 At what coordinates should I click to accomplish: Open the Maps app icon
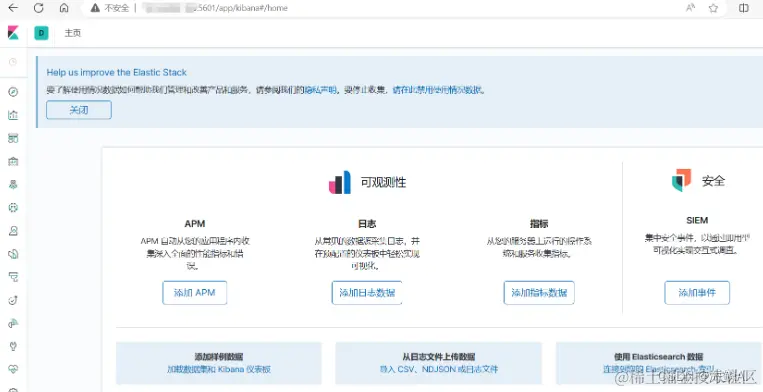tap(13, 184)
